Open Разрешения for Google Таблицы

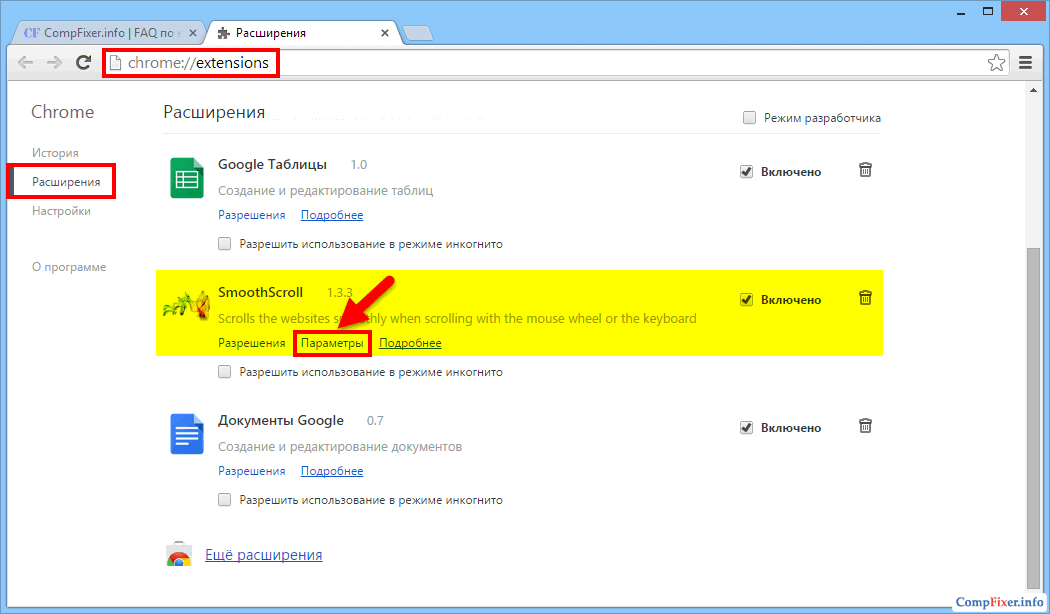[x=252, y=215]
